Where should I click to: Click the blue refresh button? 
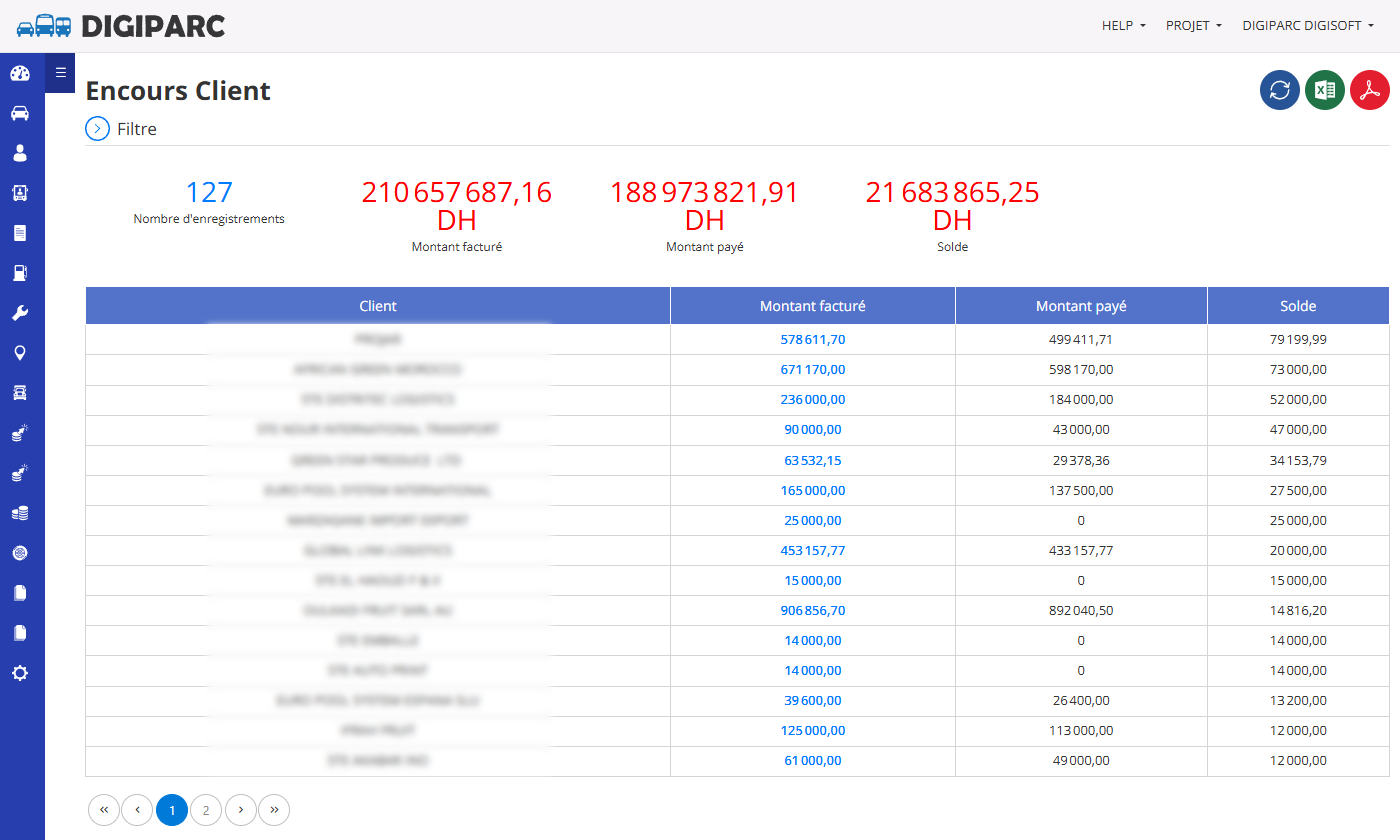(1280, 90)
